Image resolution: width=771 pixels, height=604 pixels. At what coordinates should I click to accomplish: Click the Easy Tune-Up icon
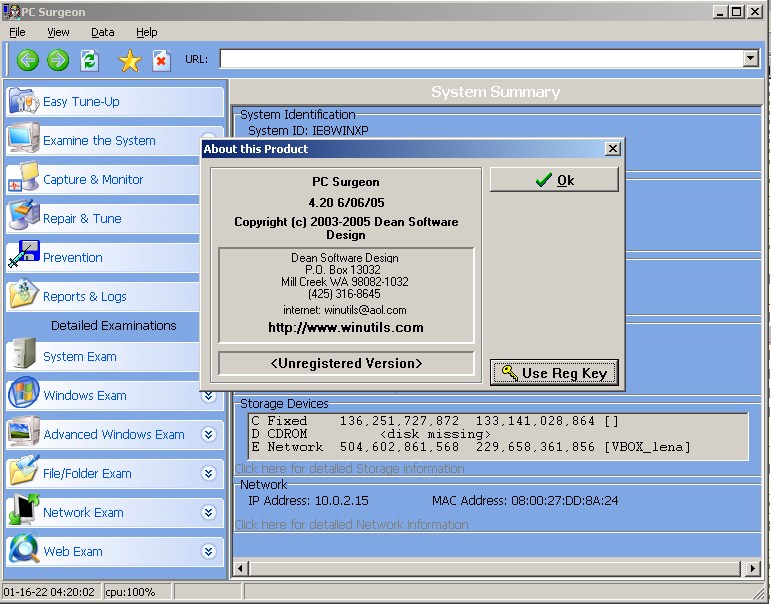pyautogui.click(x=24, y=101)
